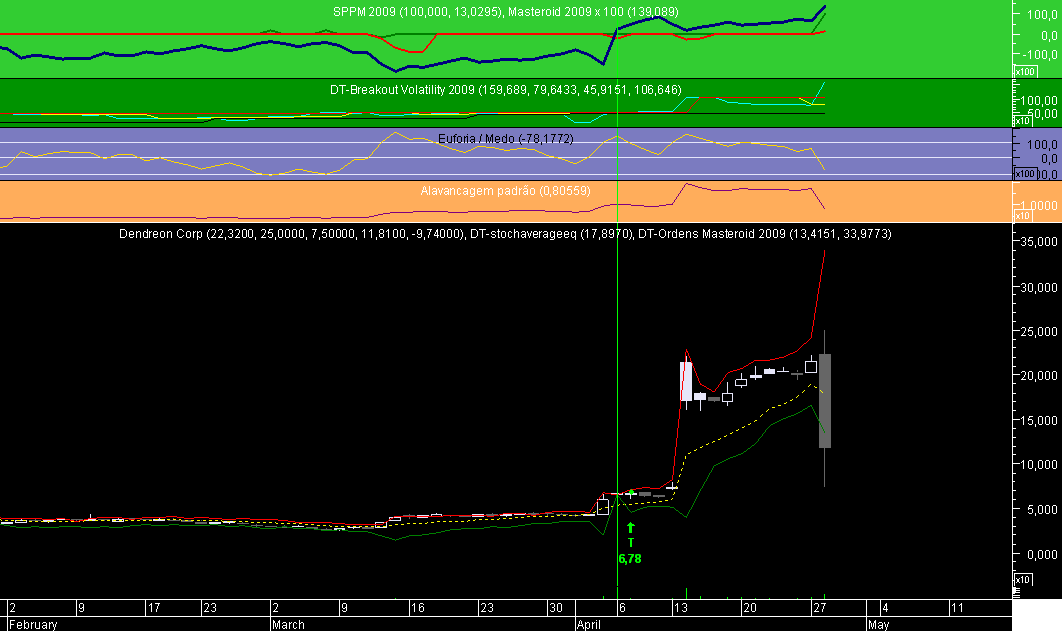Viewport: 1062px width, 631px height.
Task: Click the 15,000 price axis label
Action: pyautogui.click(x=1039, y=420)
